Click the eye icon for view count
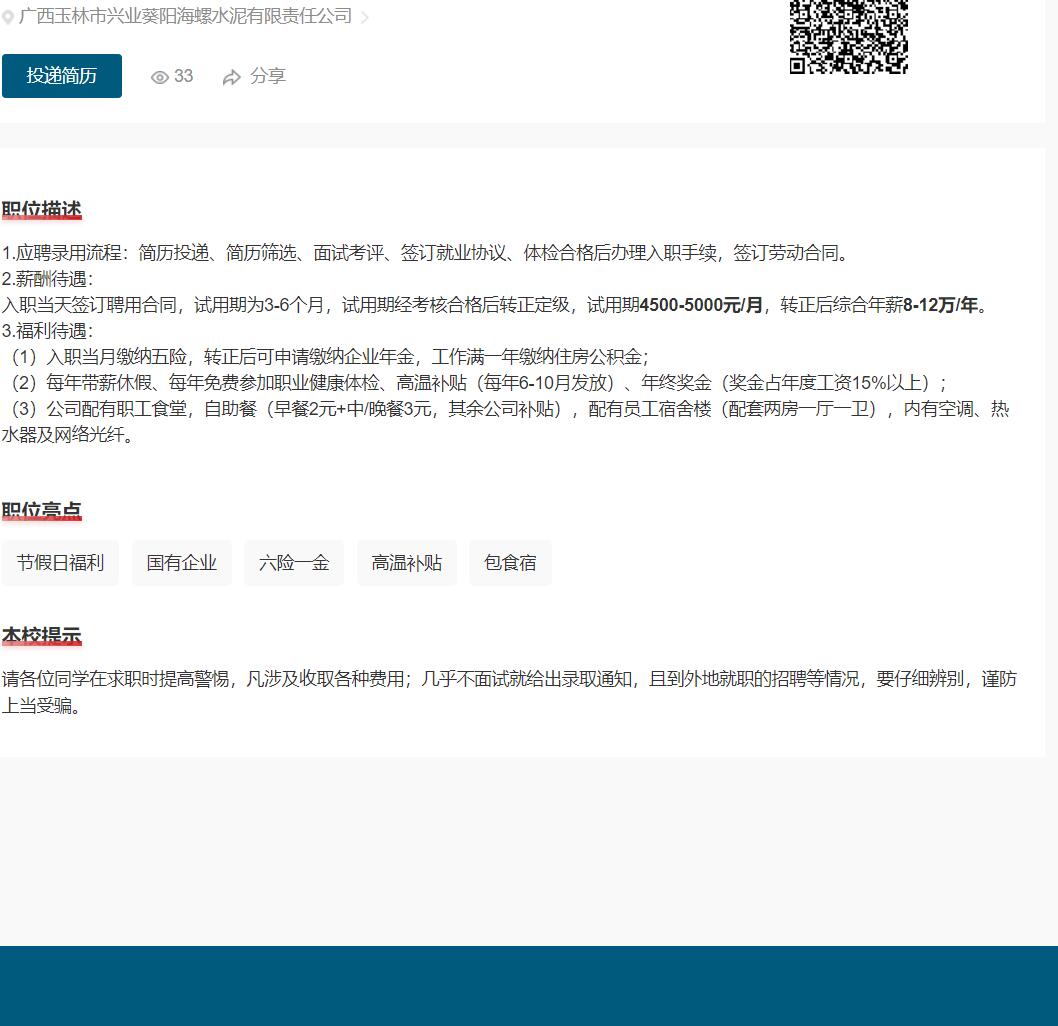The height and width of the screenshot is (1026, 1058). click(160, 77)
